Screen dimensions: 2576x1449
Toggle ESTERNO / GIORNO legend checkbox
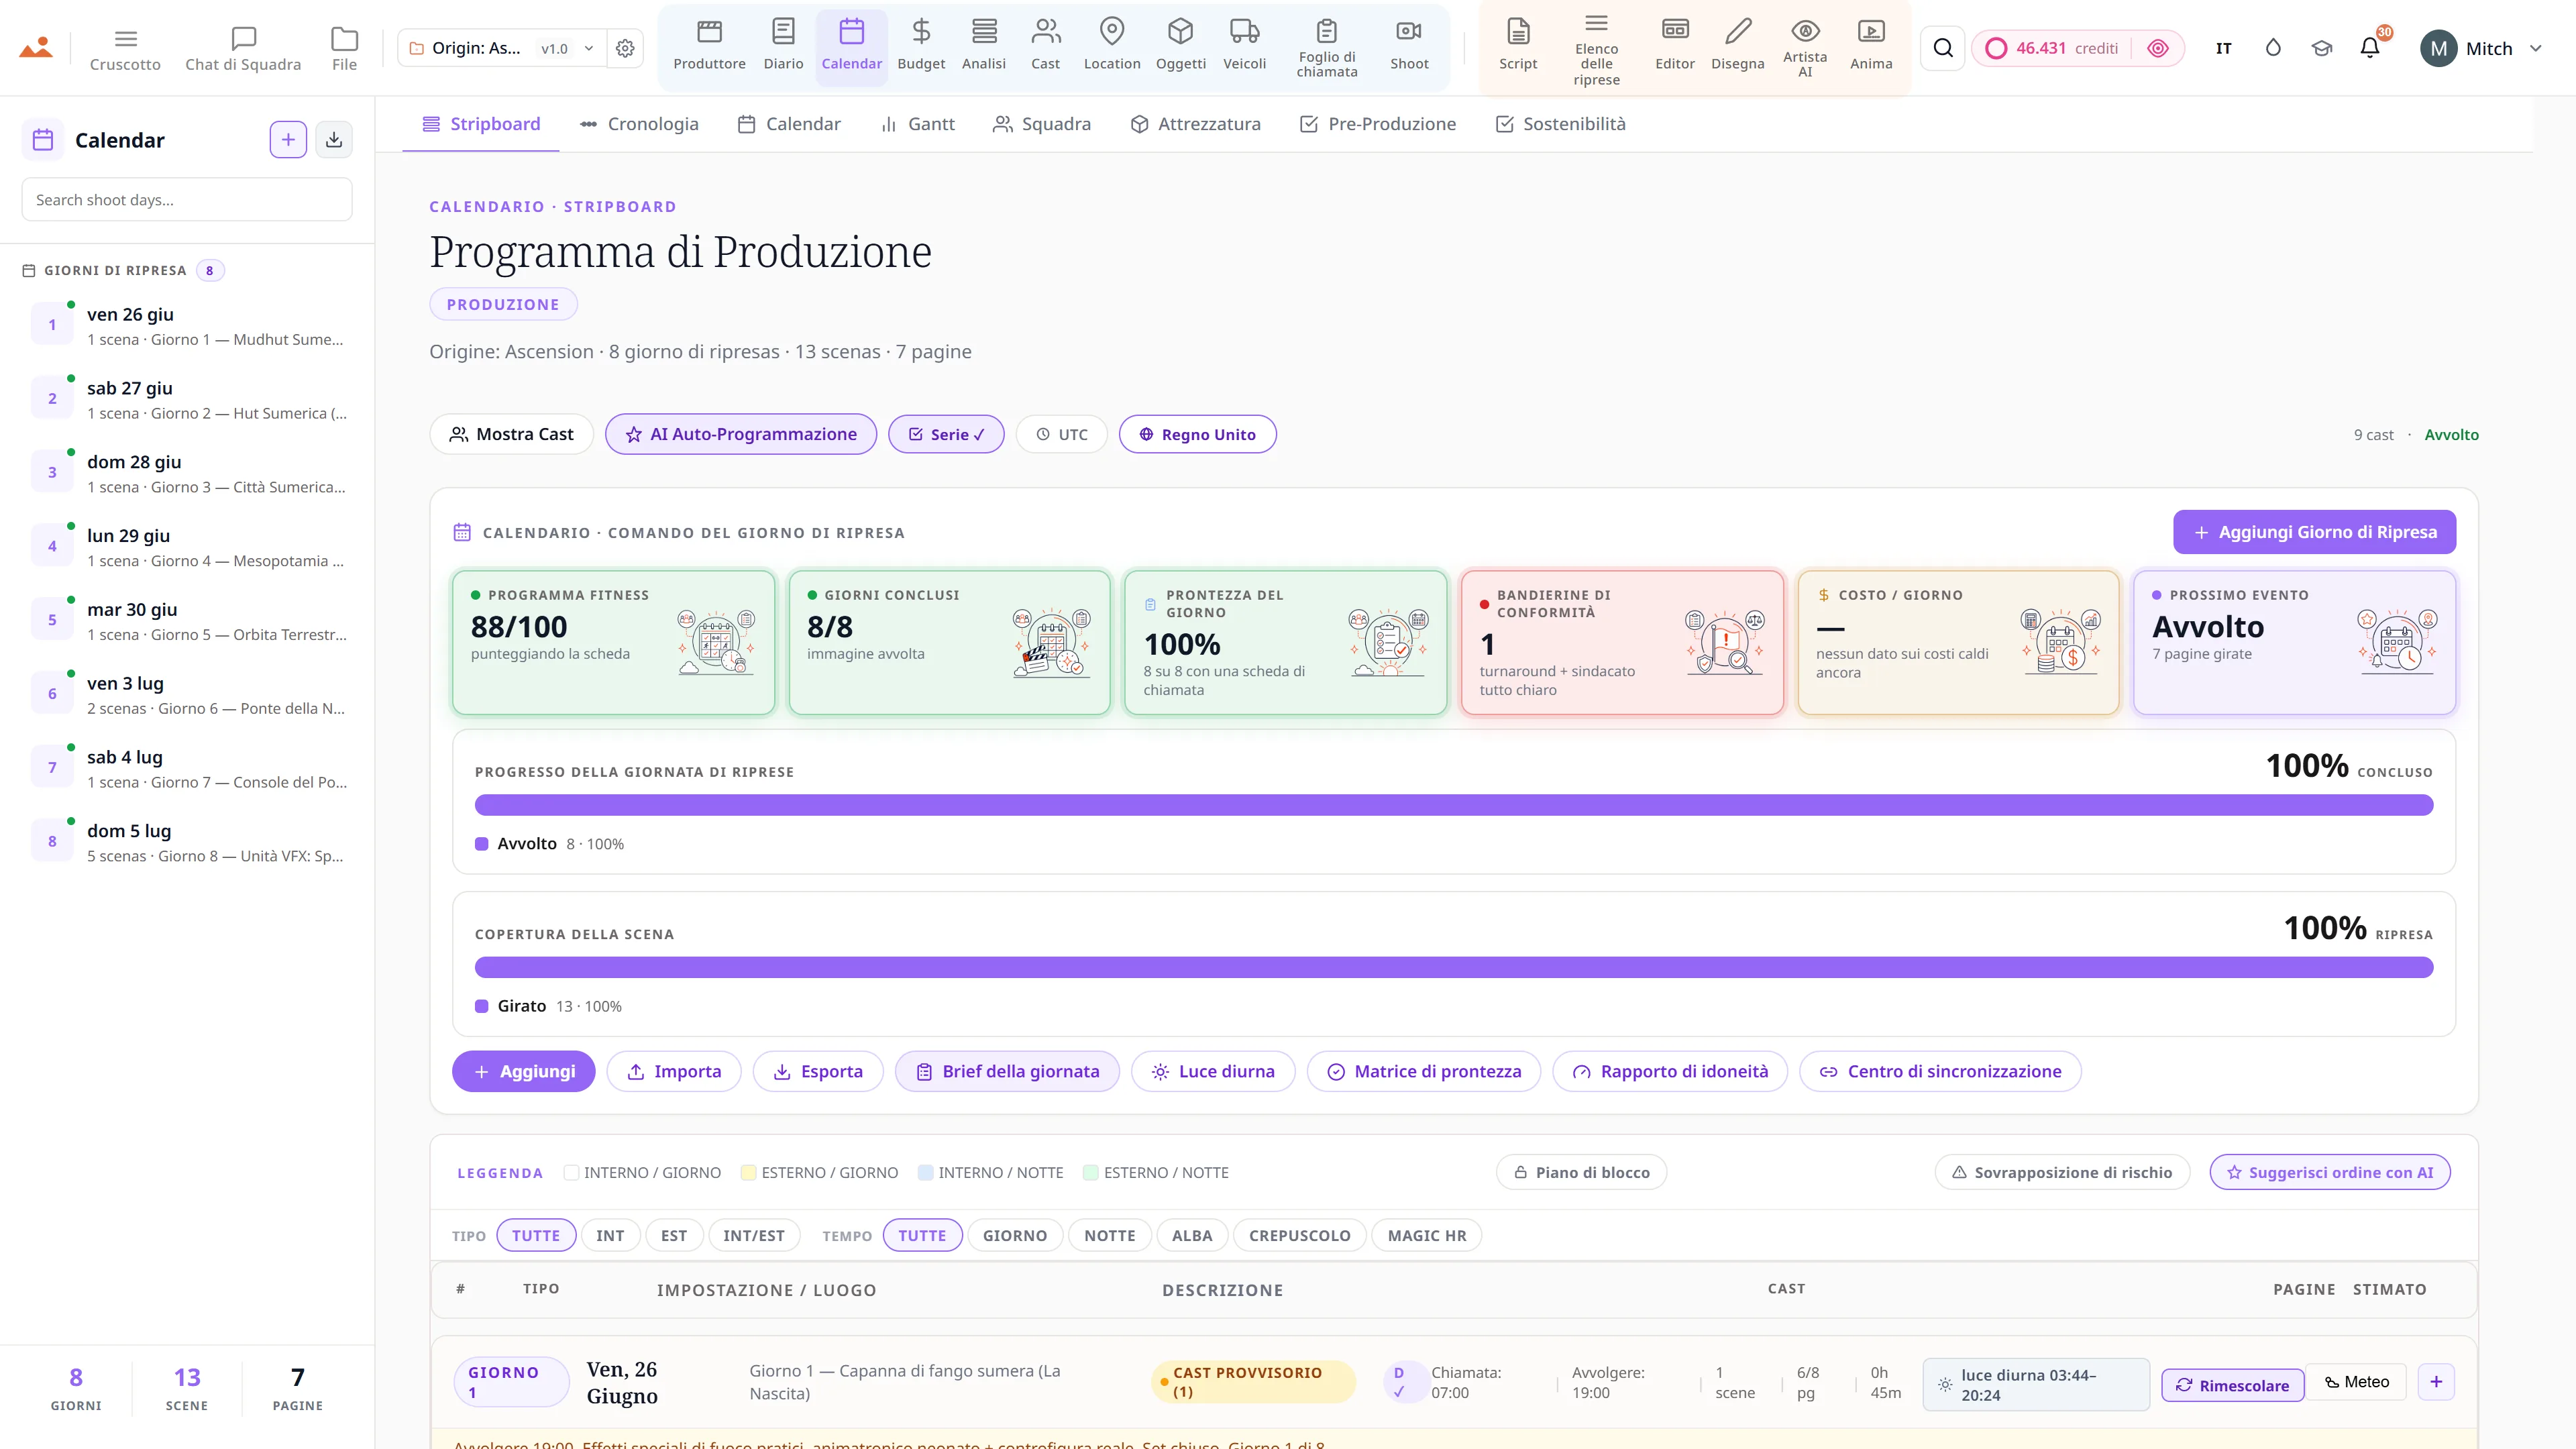[748, 1172]
